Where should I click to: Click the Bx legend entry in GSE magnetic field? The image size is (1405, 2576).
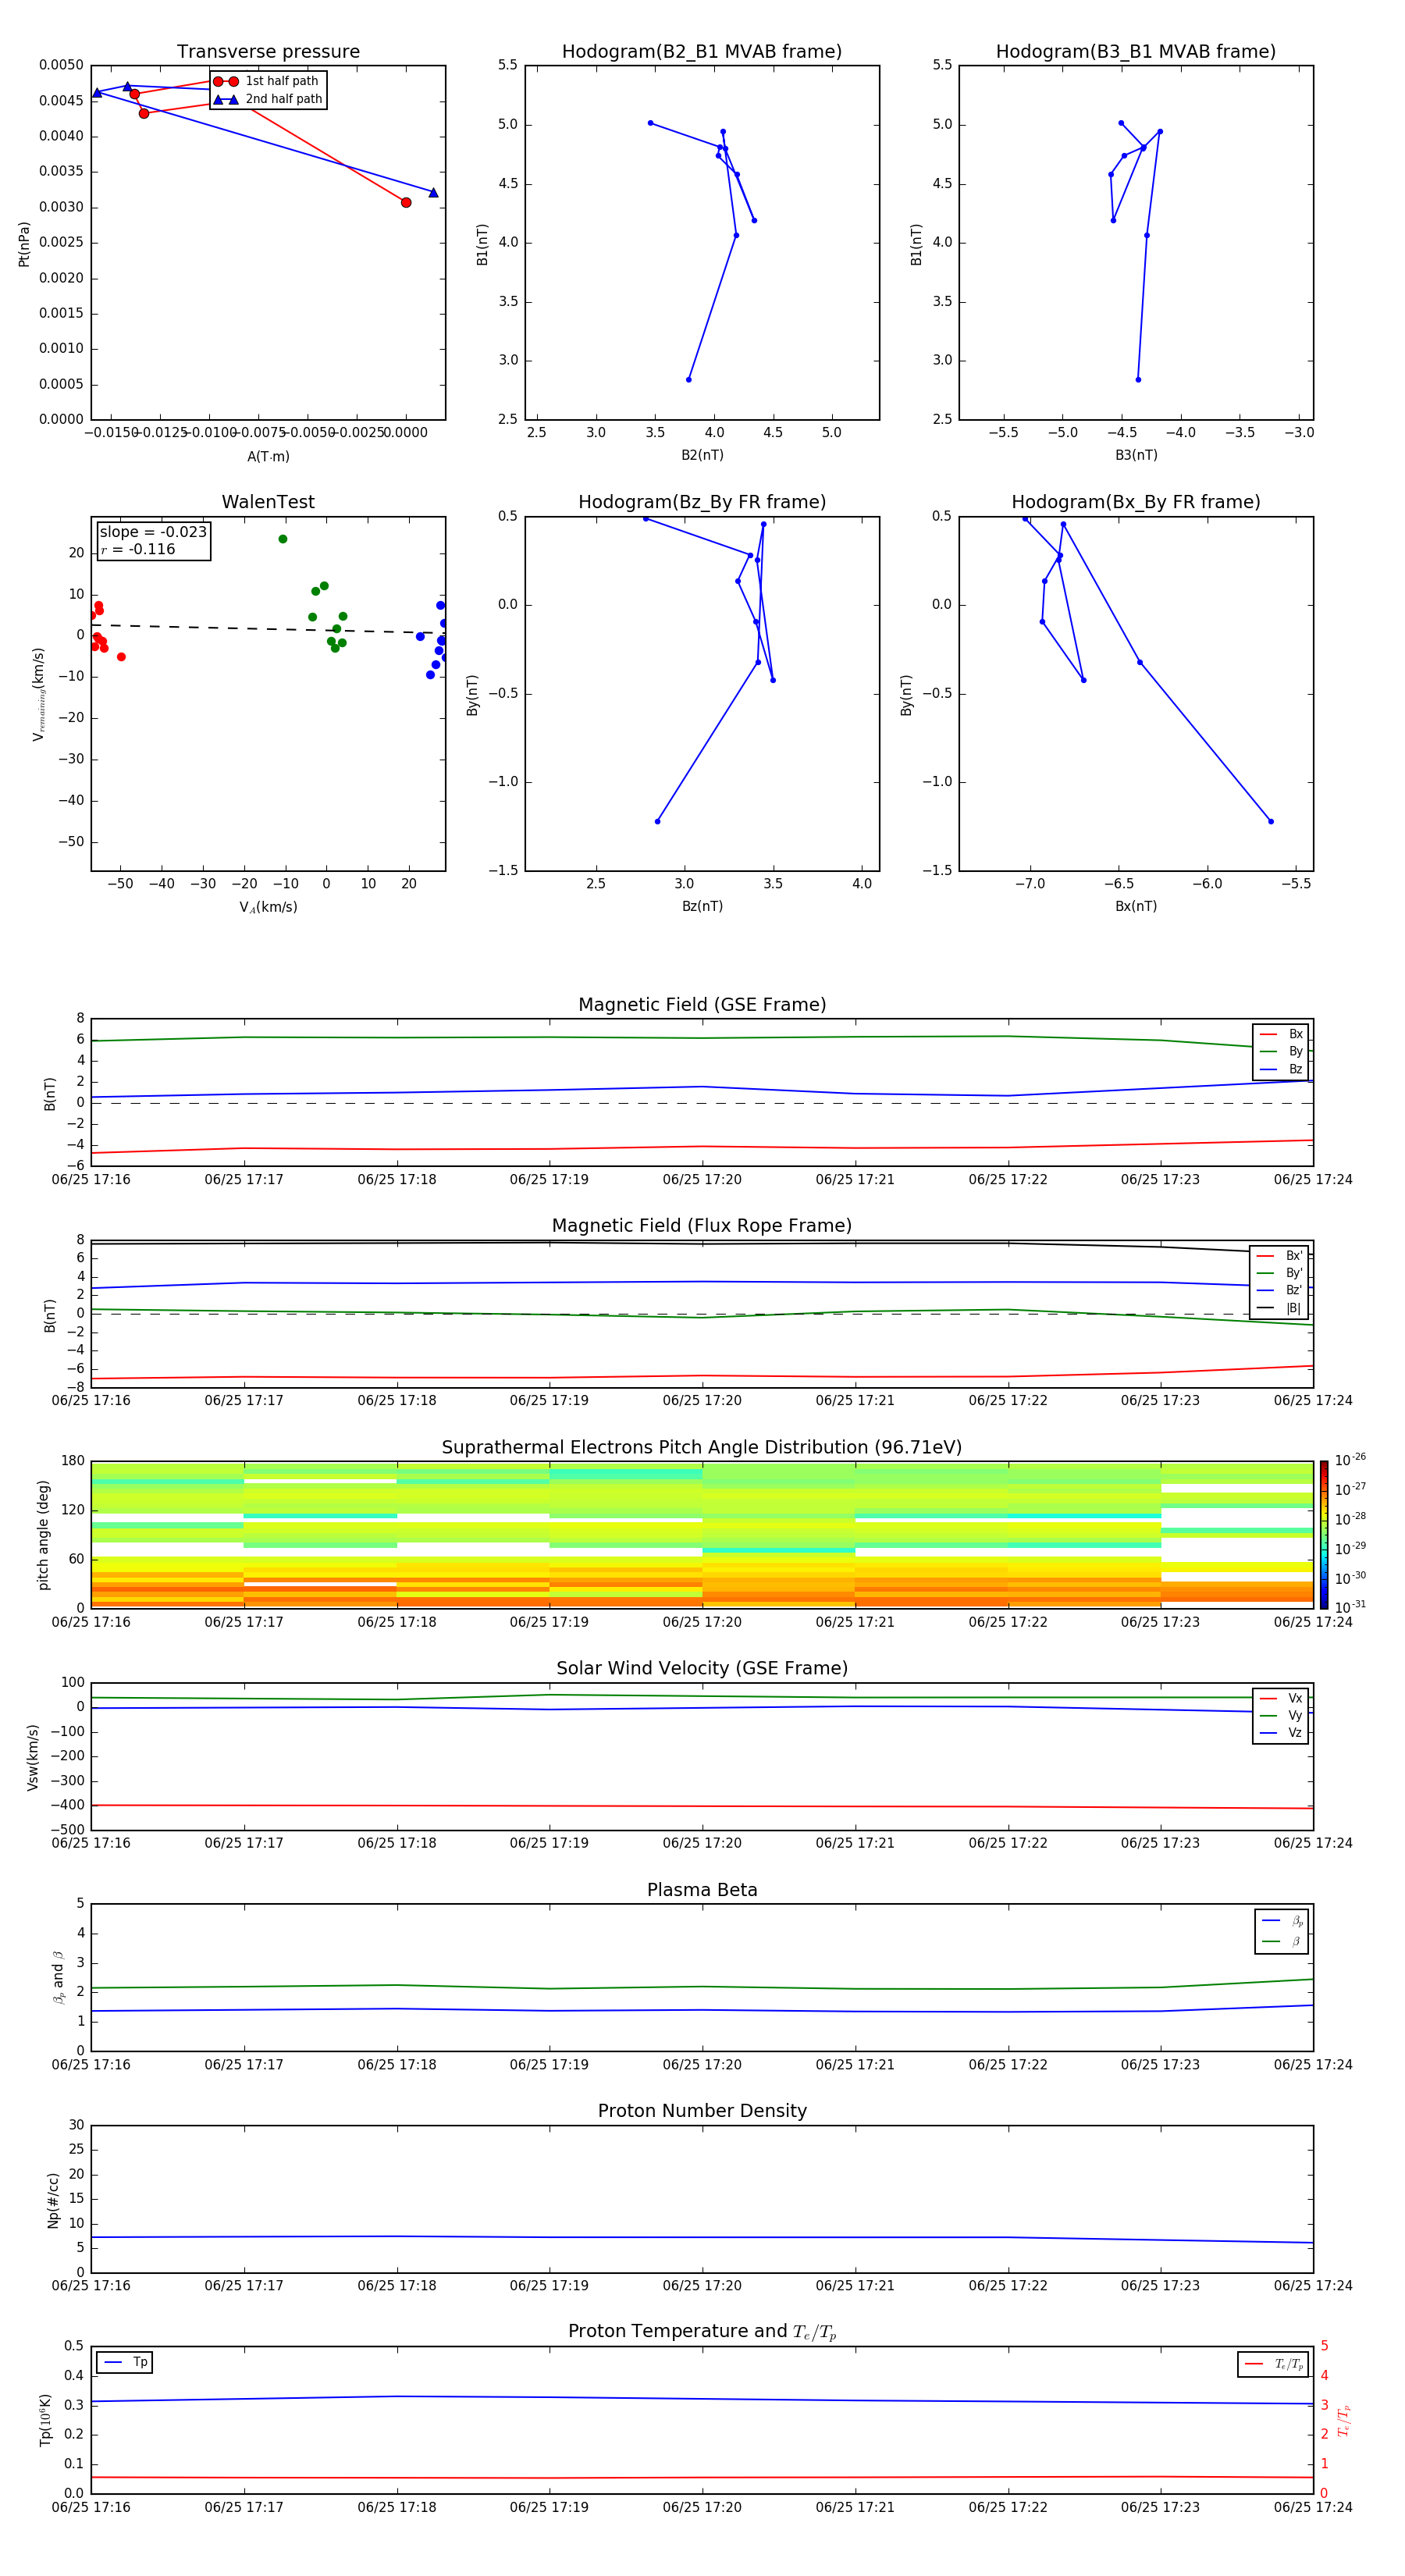coord(1281,1034)
